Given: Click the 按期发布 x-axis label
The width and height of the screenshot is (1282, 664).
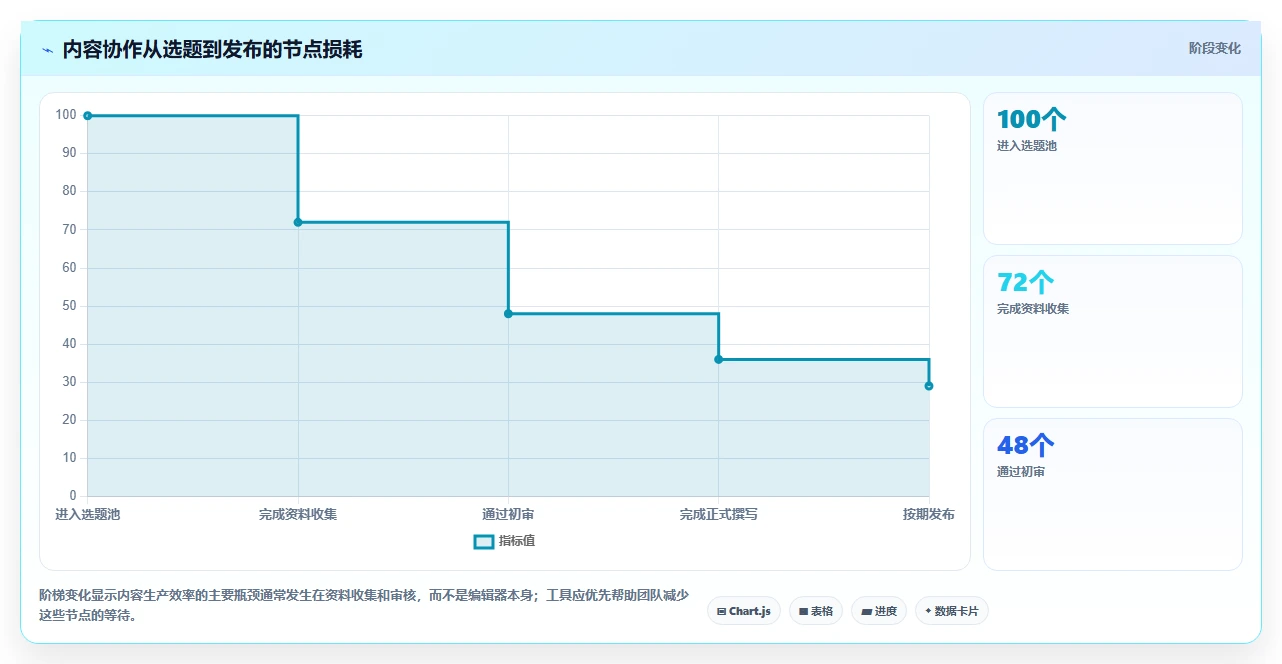Looking at the screenshot, I should (928, 514).
